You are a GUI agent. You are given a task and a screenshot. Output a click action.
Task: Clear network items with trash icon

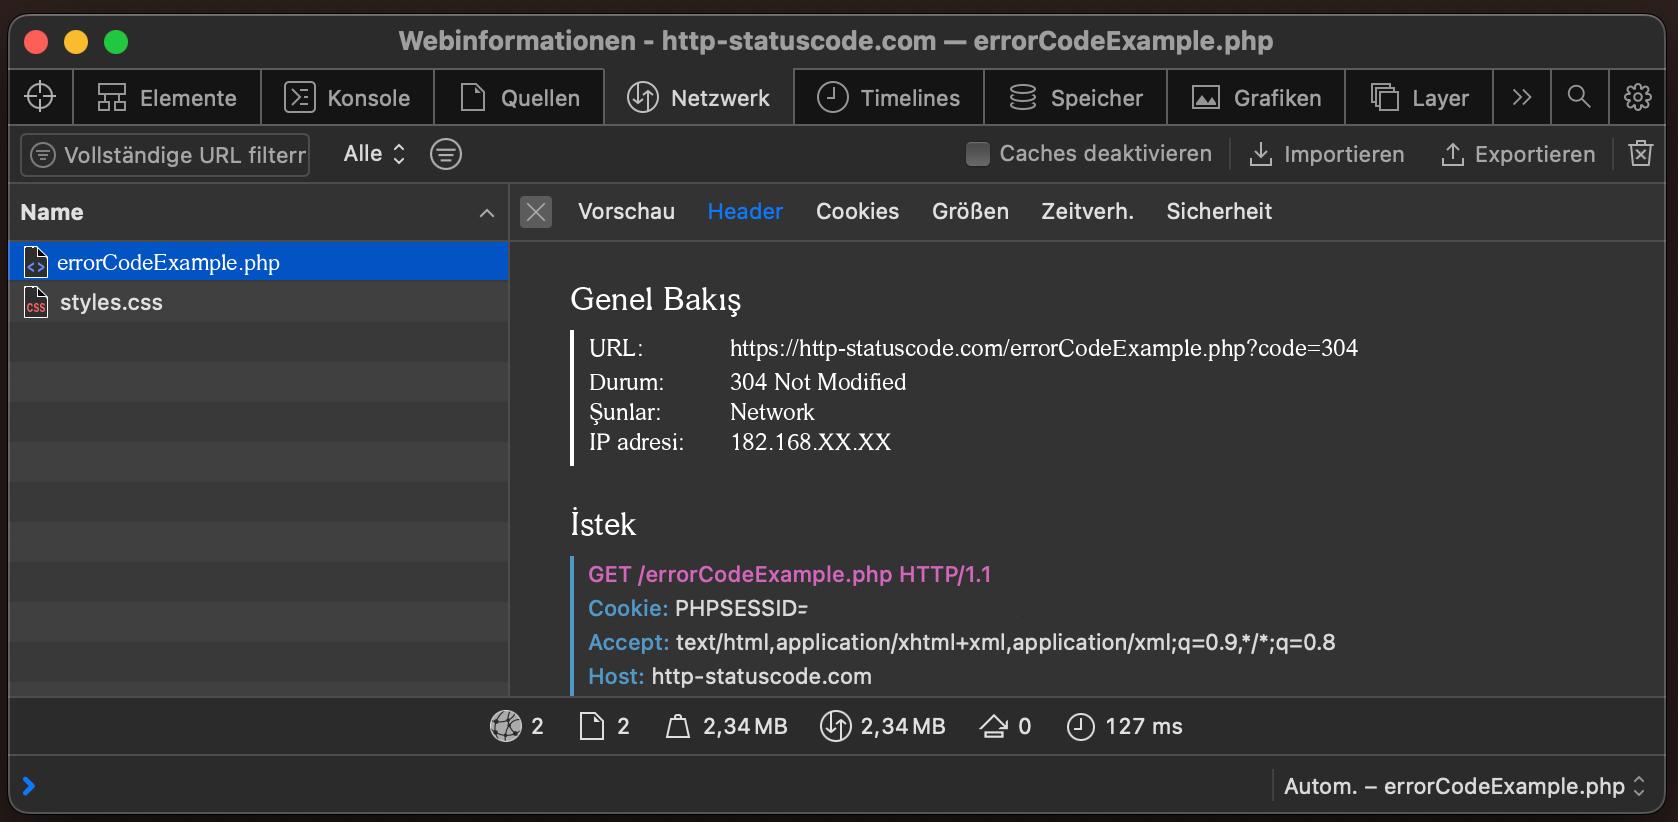pyautogui.click(x=1641, y=153)
